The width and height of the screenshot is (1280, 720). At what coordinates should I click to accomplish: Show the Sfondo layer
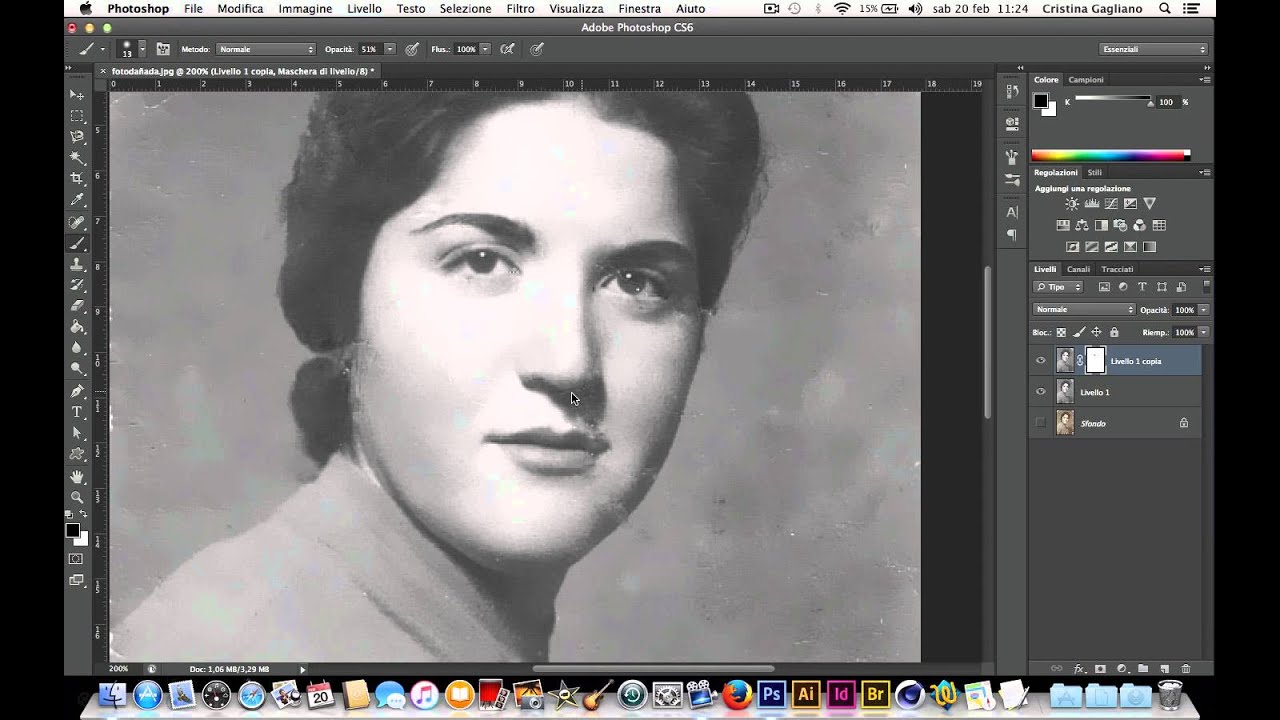(x=1041, y=423)
